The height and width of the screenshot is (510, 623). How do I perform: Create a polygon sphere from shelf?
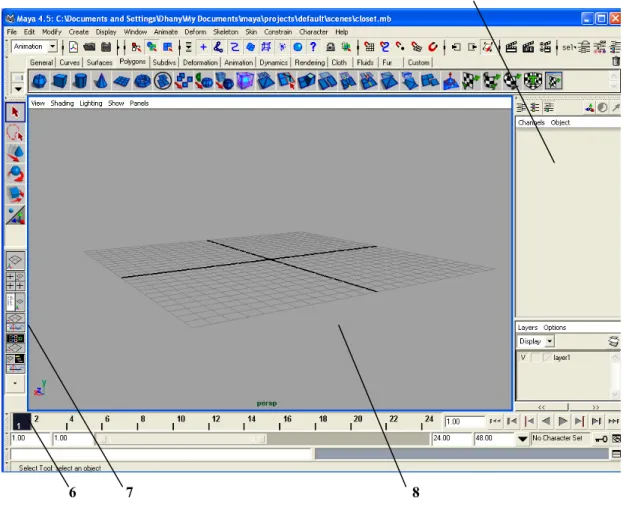click(39, 81)
